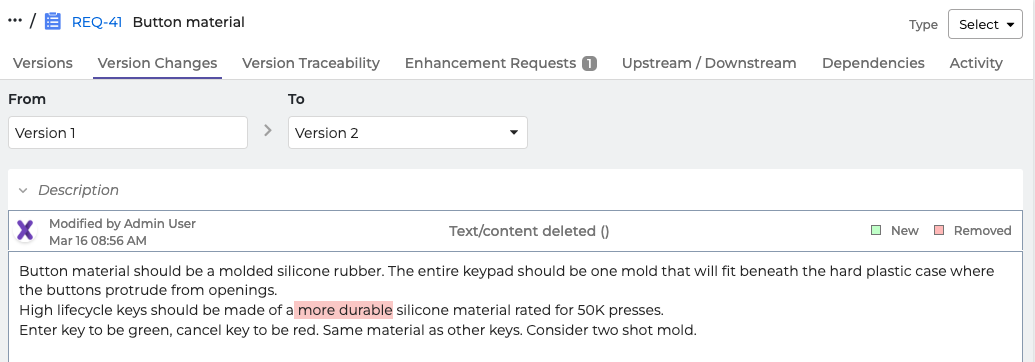This screenshot has width=1035, height=362.
Task: Open the Activity tab
Action: point(976,63)
